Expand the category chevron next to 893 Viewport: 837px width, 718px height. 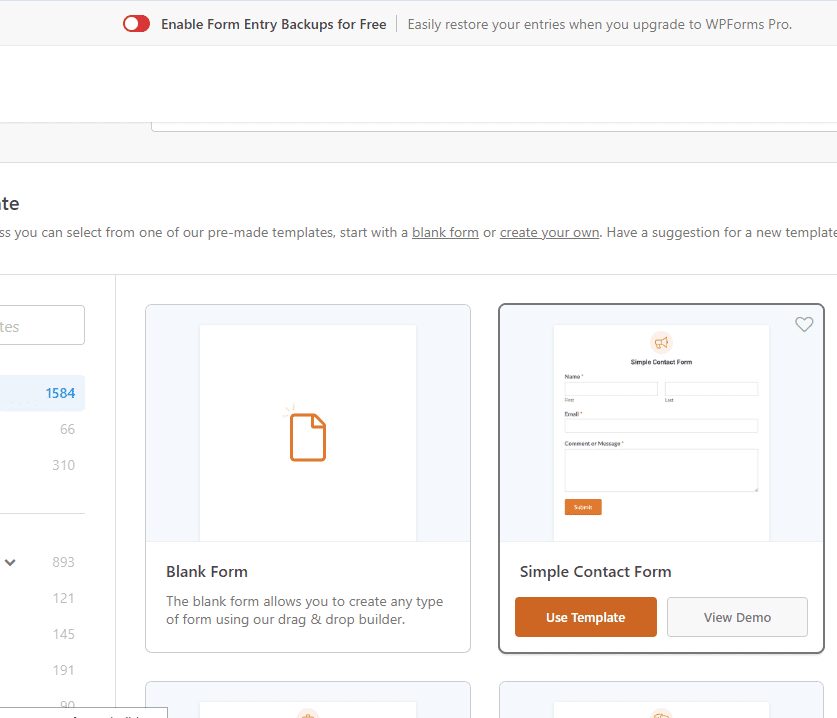[11, 562]
